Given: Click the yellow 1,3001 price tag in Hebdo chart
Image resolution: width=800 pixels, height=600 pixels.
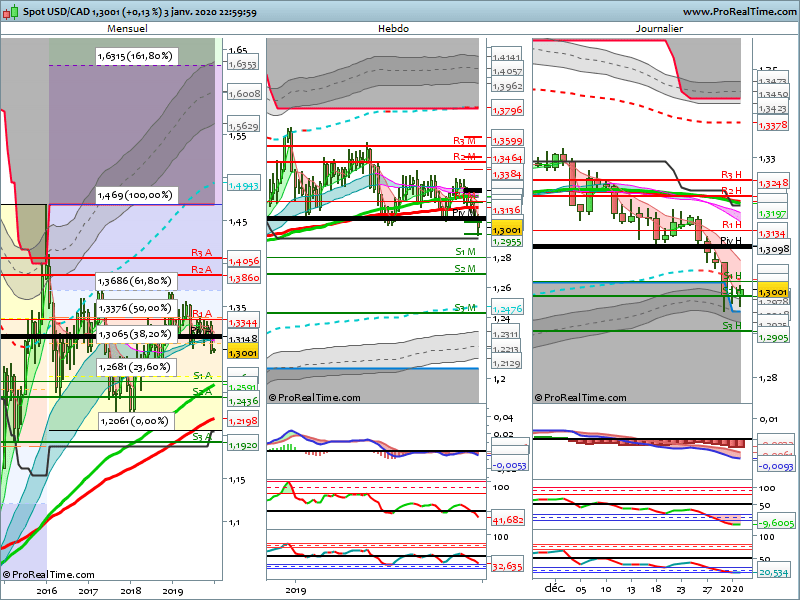Looking at the screenshot, I should (505, 229).
